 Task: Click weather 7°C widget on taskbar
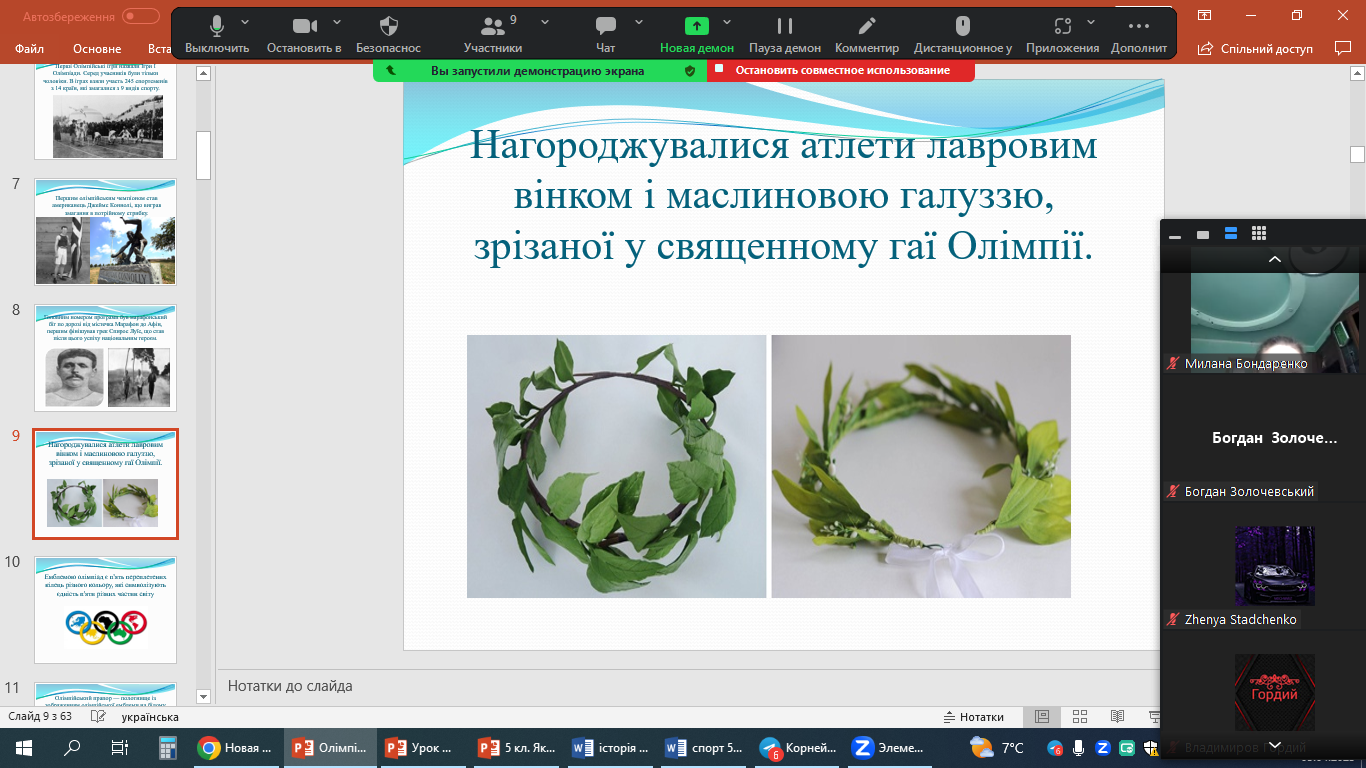click(998, 748)
